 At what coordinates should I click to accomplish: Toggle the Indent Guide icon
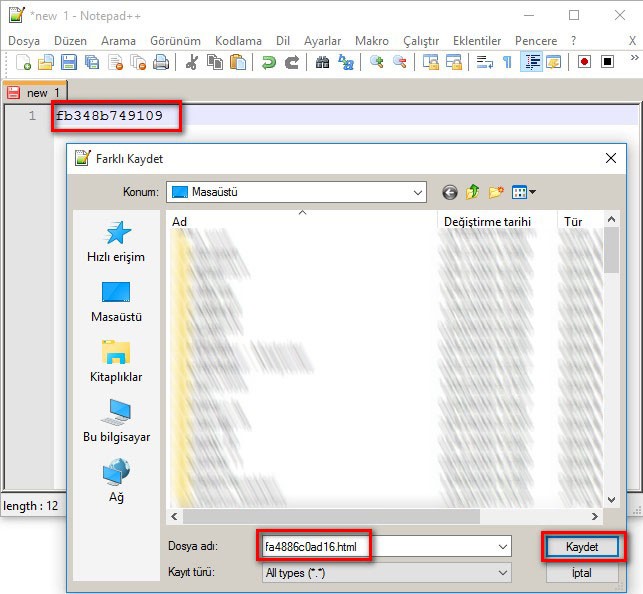click(531, 62)
